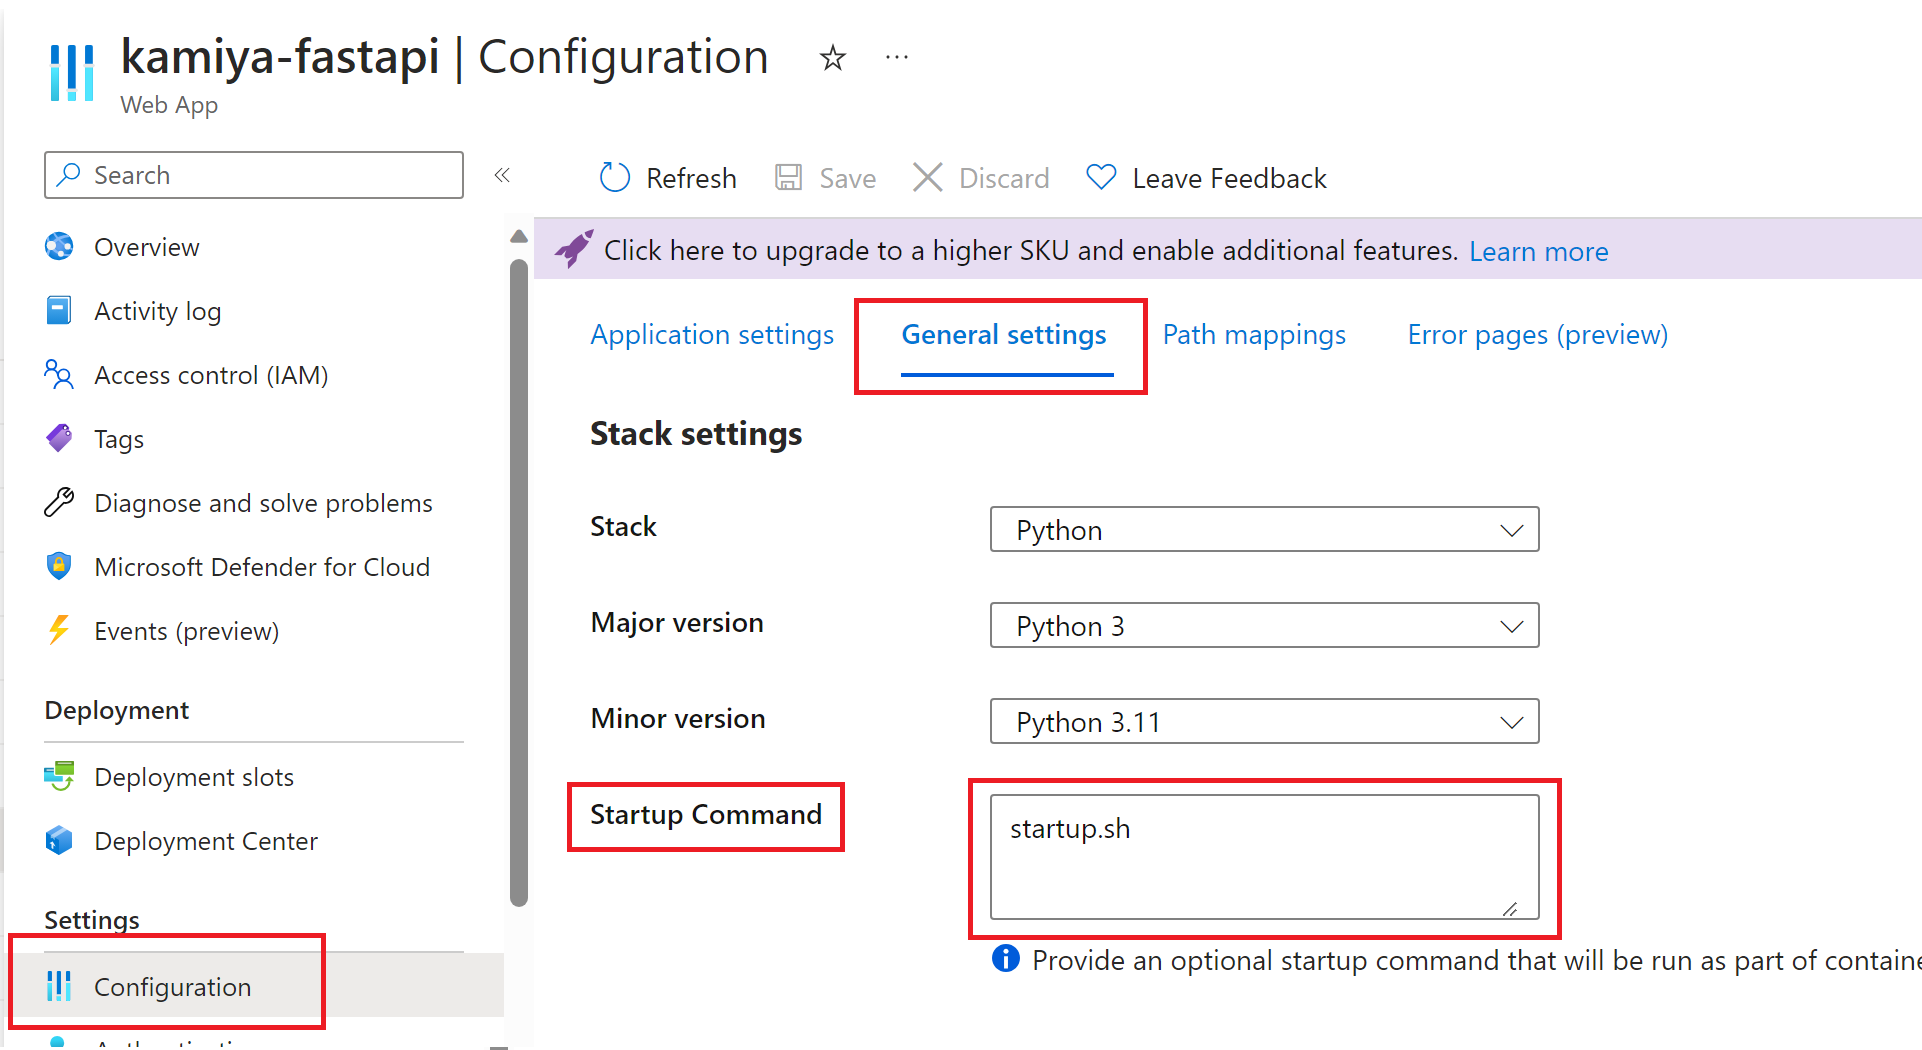The height and width of the screenshot is (1050, 1922).
Task: Click the sidebar Search box
Action: [x=254, y=175]
